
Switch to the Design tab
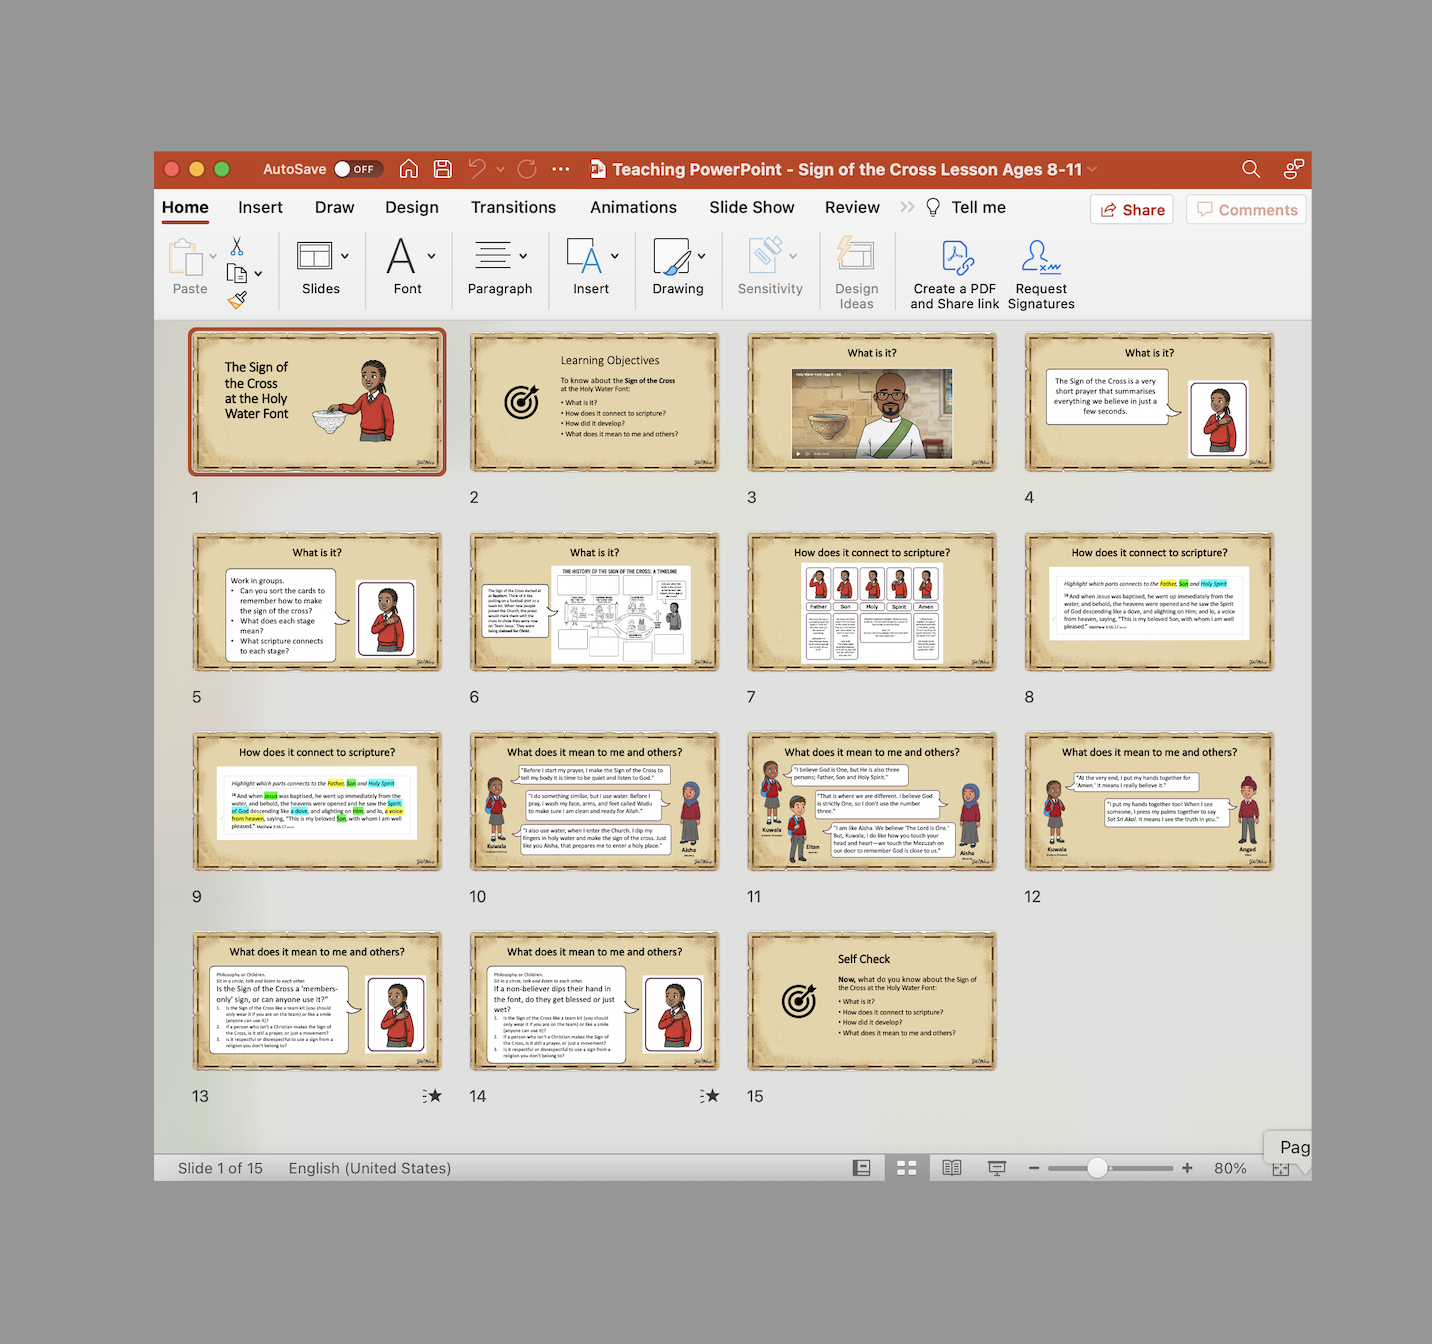click(412, 207)
